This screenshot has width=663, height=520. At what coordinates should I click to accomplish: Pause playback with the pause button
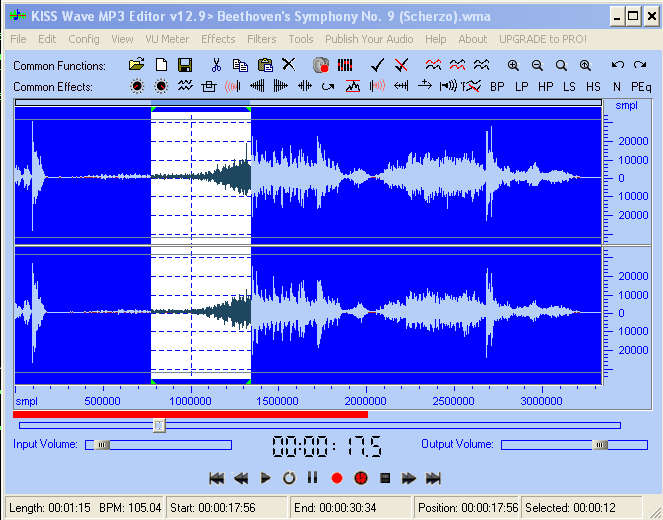pyautogui.click(x=312, y=478)
